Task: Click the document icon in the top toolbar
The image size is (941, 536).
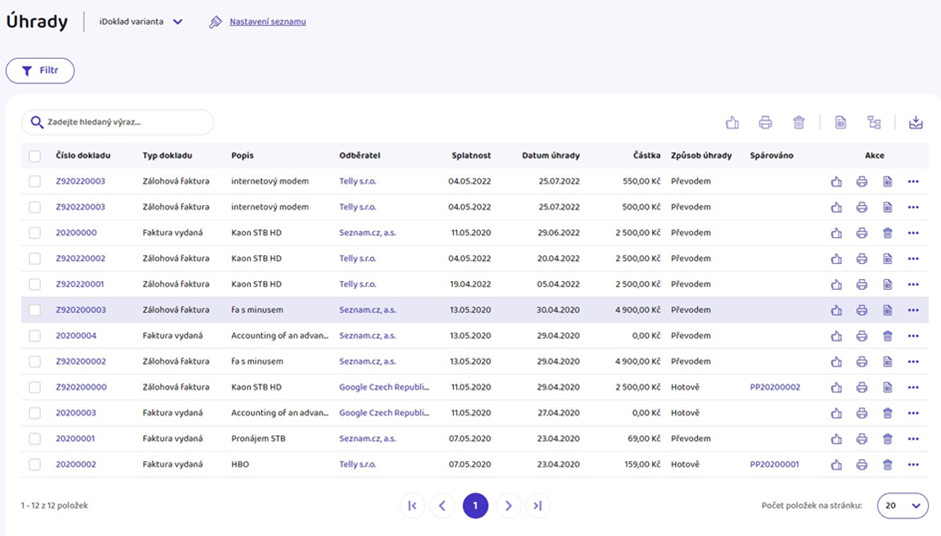Action: (x=841, y=122)
